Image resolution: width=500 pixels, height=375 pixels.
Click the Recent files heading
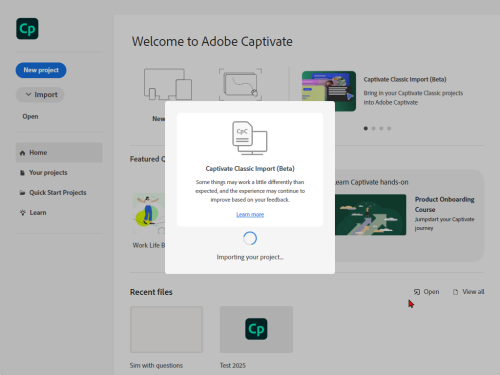pyautogui.click(x=151, y=292)
